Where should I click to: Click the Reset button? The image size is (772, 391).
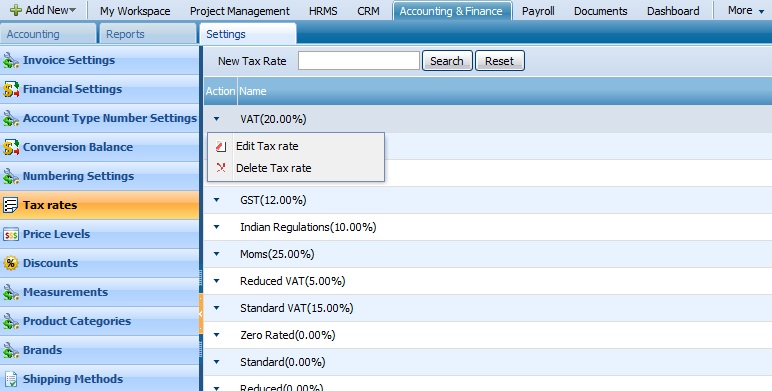500,61
